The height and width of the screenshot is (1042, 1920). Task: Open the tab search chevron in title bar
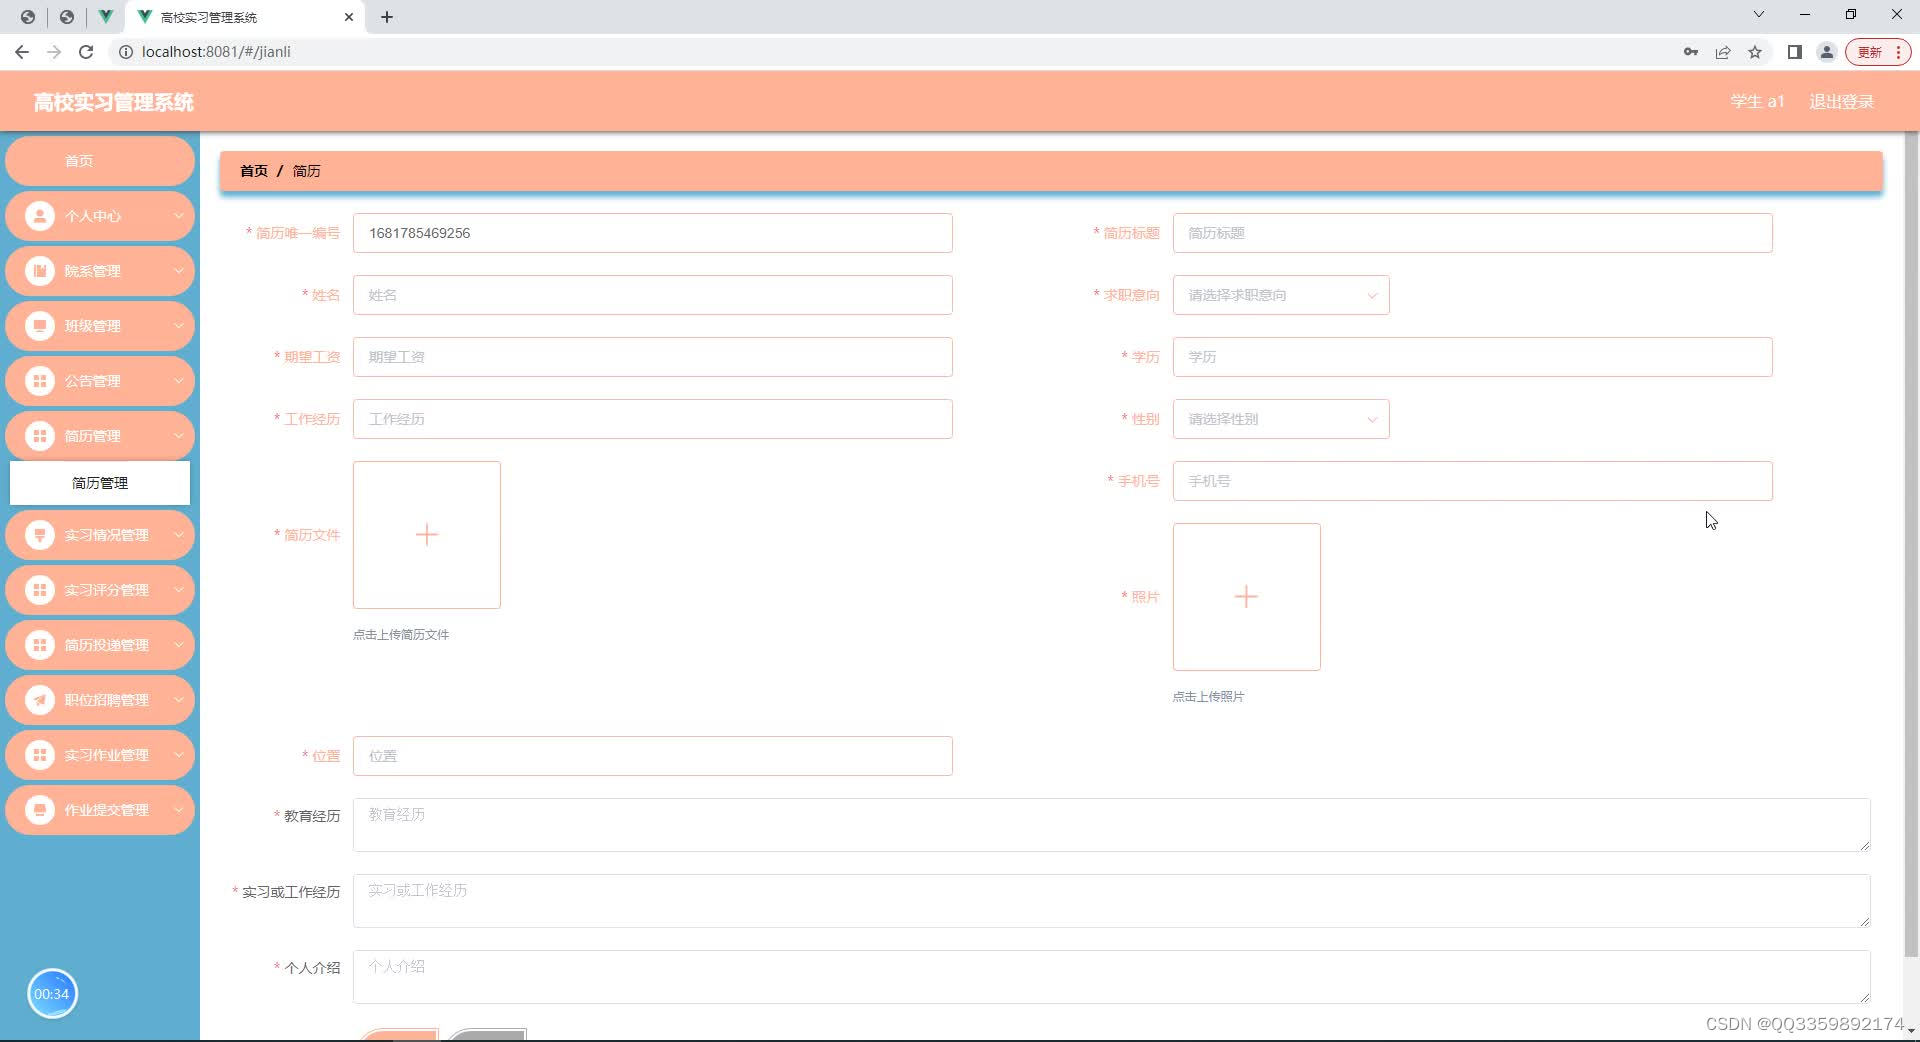click(x=1759, y=14)
